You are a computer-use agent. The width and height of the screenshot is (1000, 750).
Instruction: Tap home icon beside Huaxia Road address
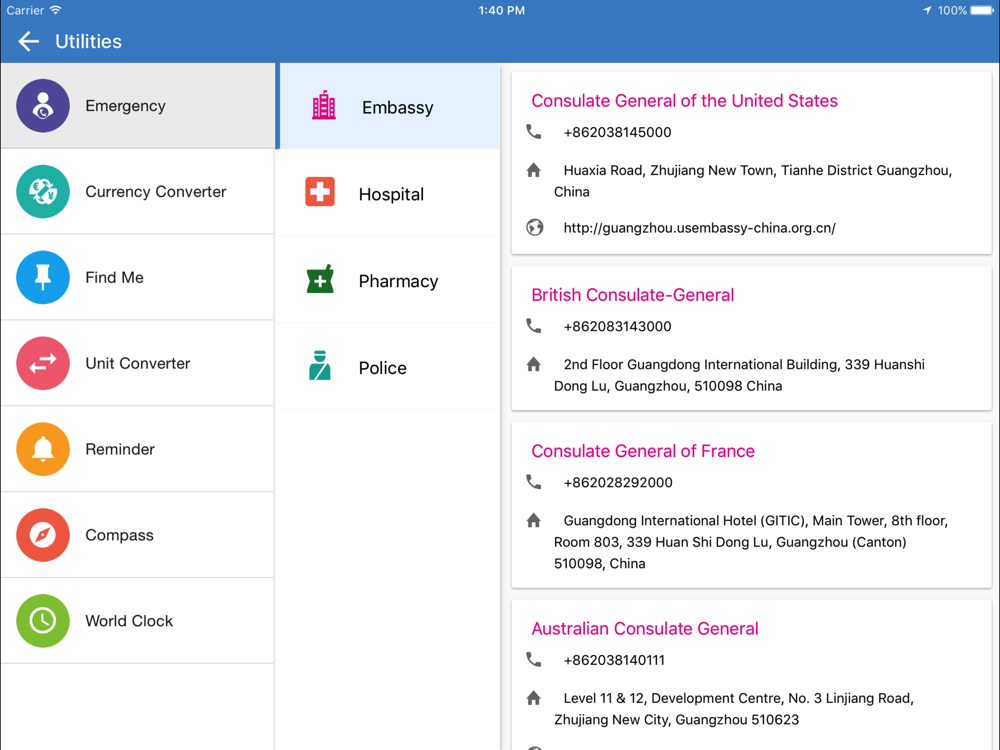(534, 170)
